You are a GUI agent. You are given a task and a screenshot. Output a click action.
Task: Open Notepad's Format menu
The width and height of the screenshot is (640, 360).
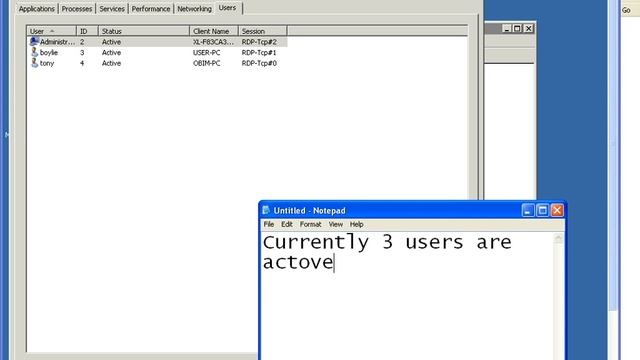click(310, 224)
